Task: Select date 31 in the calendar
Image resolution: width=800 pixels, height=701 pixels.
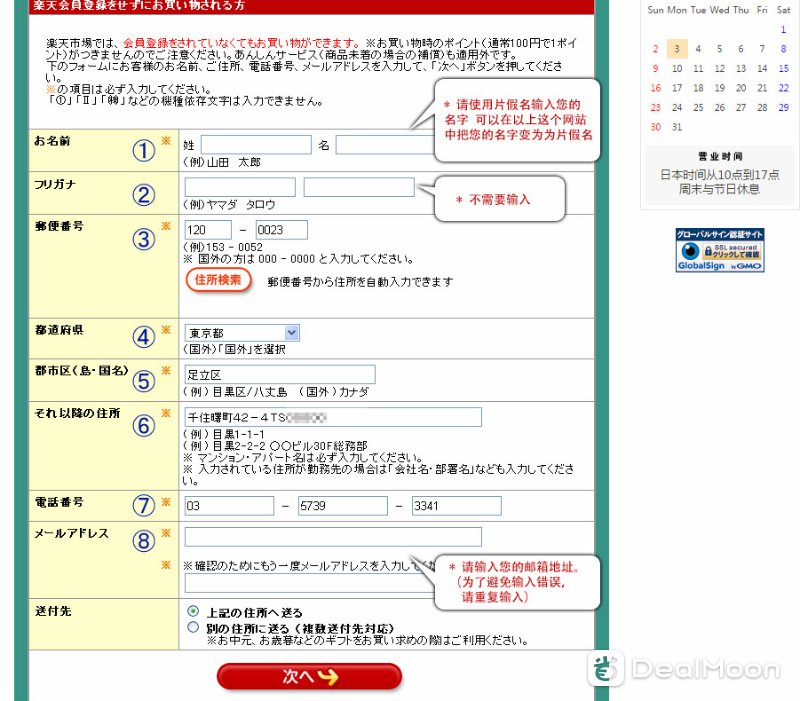Action: click(677, 127)
